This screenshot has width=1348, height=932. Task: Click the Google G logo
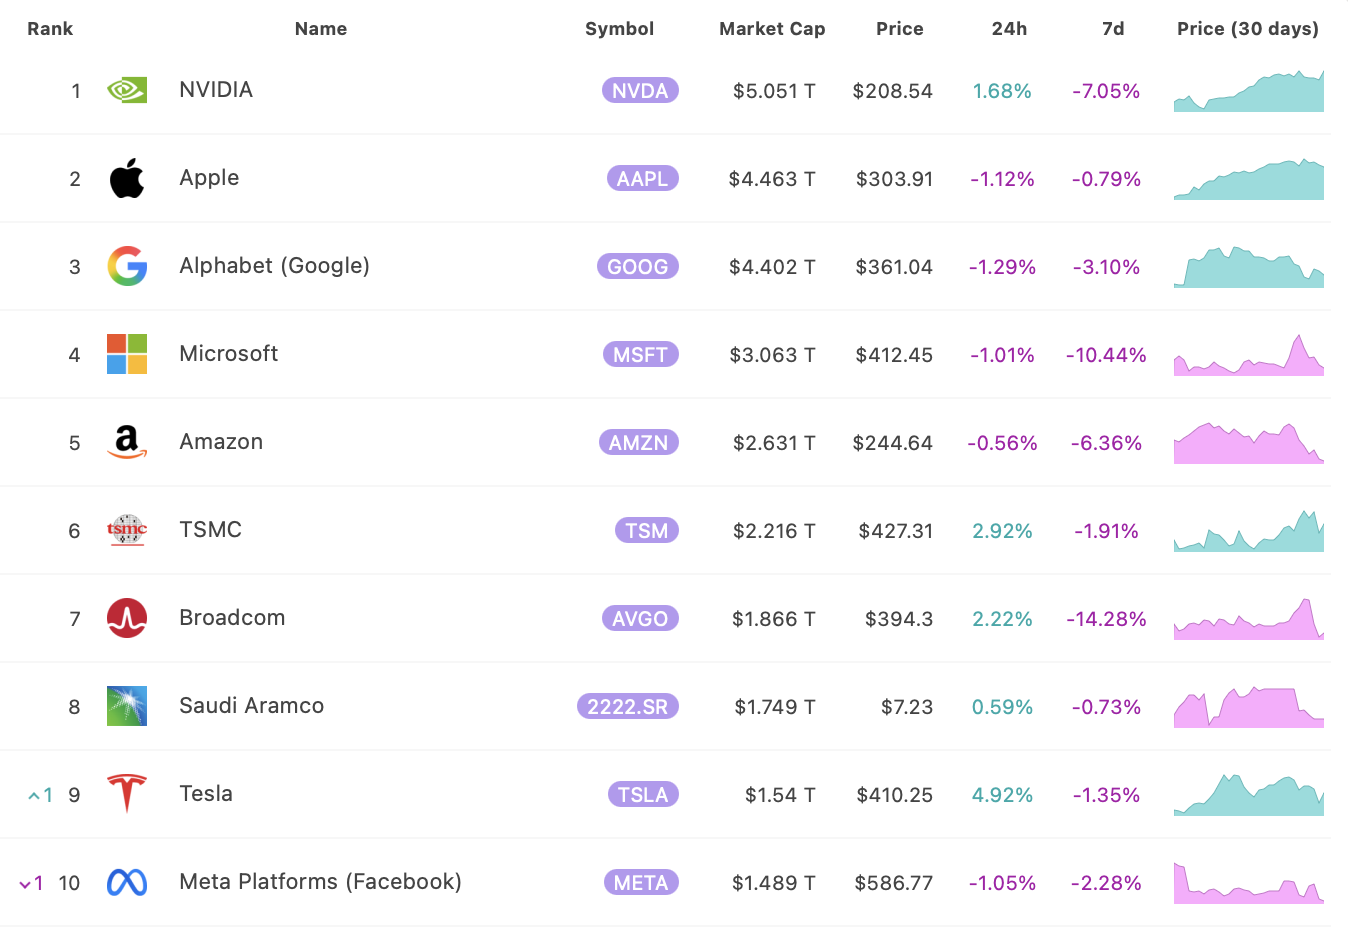click(x=127, y=266)
